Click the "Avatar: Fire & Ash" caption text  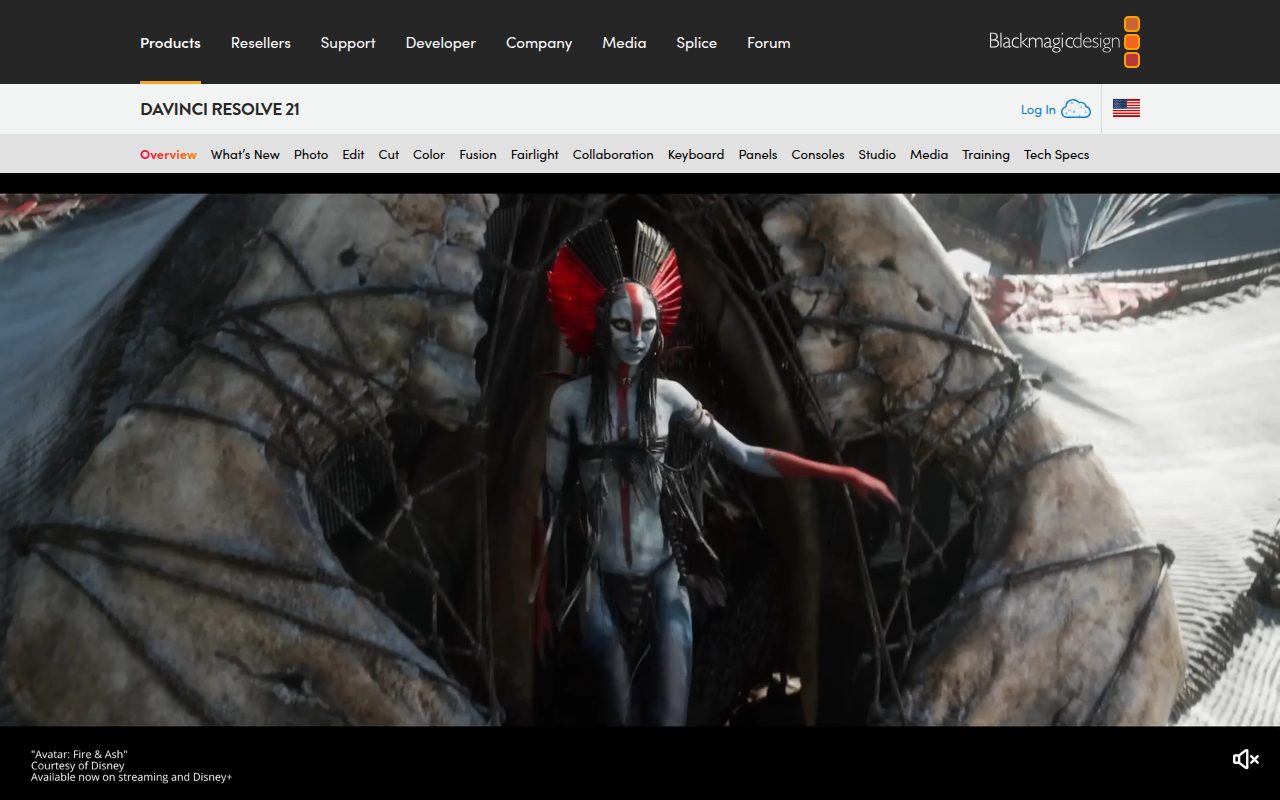pos(79,754)
